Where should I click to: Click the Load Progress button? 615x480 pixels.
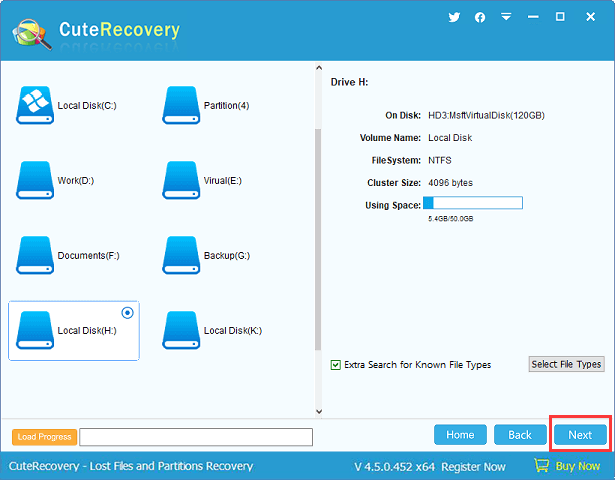[x=44, y=437]
